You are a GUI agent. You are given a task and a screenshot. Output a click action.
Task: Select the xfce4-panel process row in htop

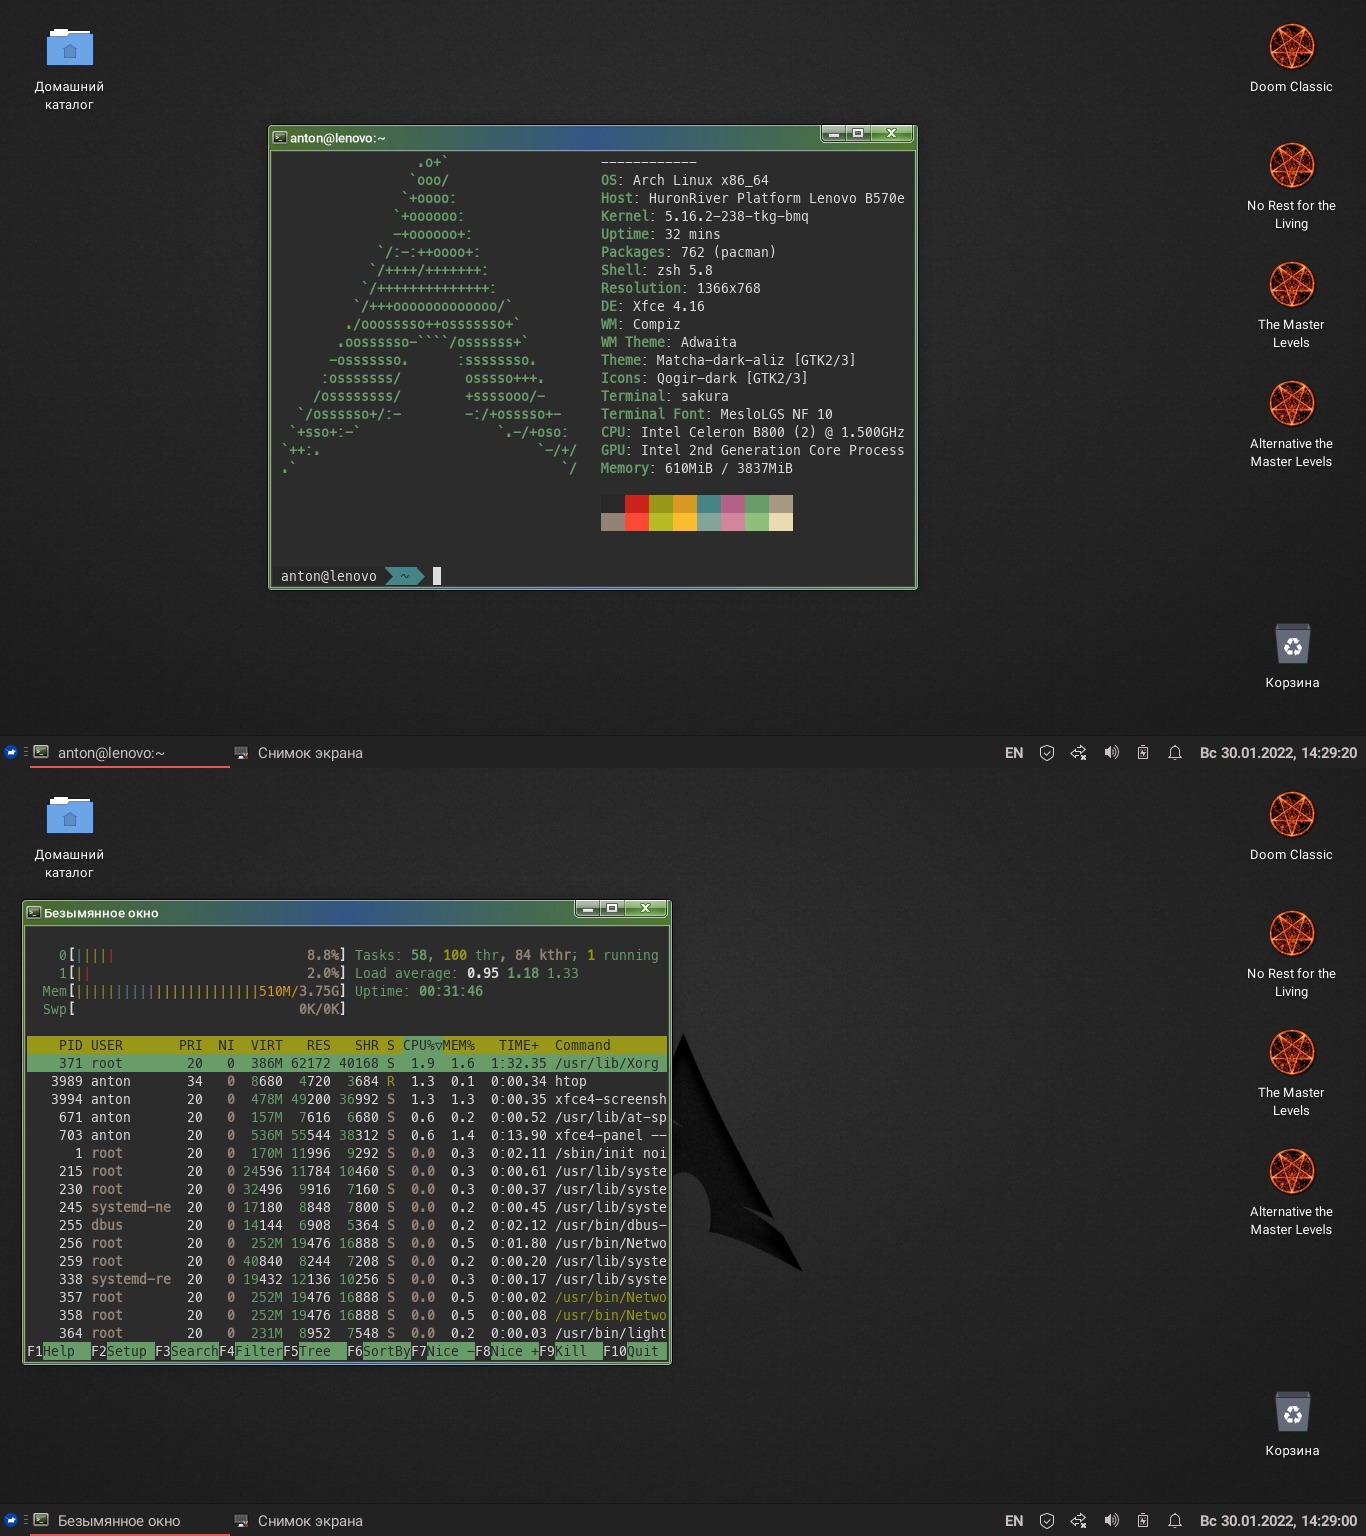(x=347, y=1135)
